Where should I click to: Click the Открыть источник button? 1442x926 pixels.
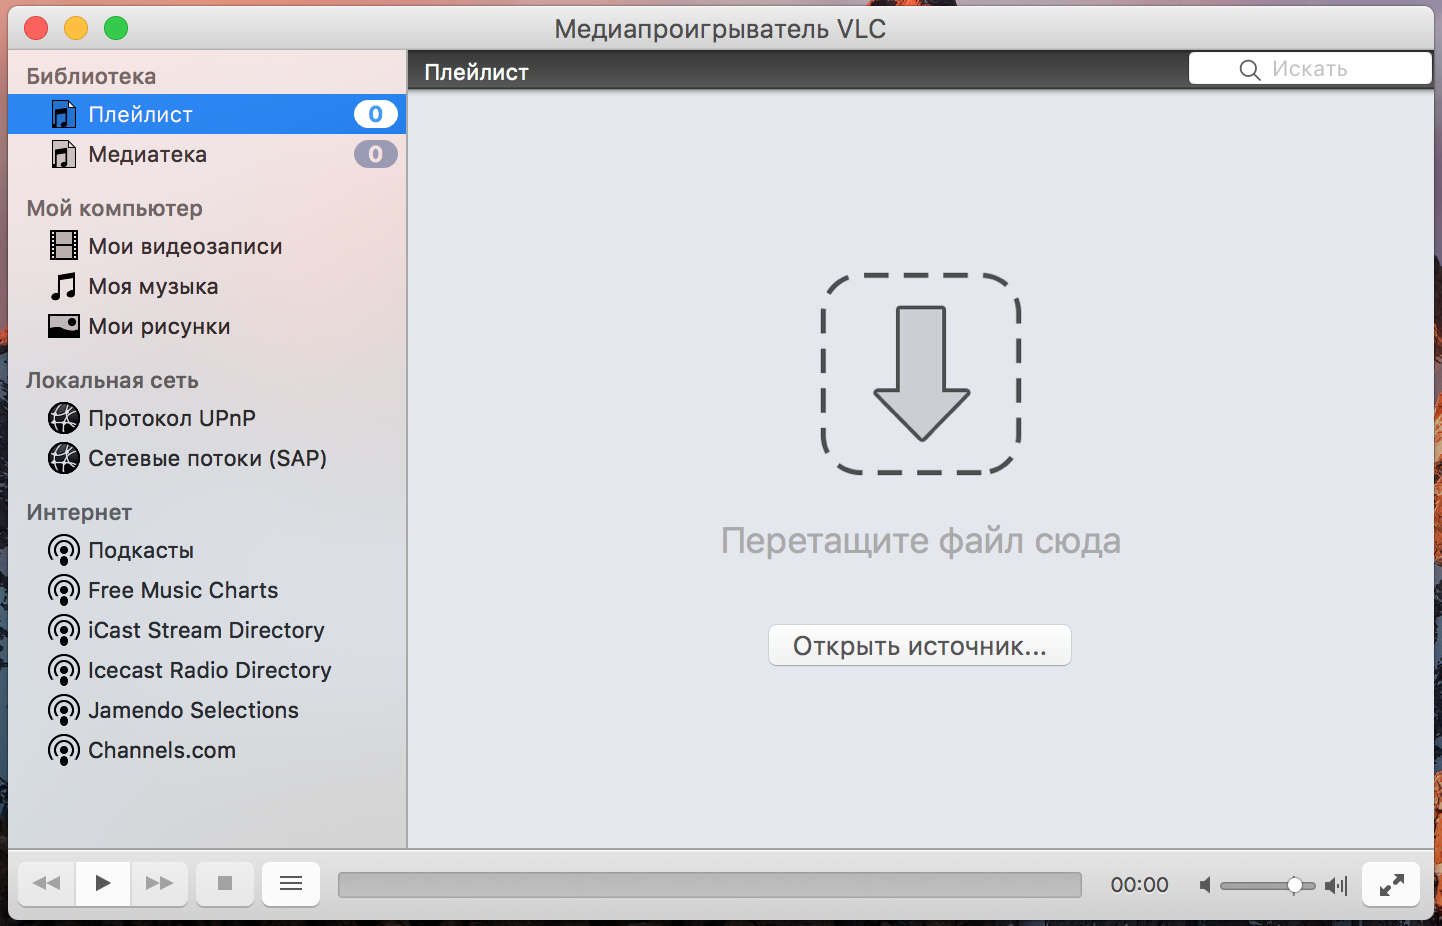pos(919,646)
